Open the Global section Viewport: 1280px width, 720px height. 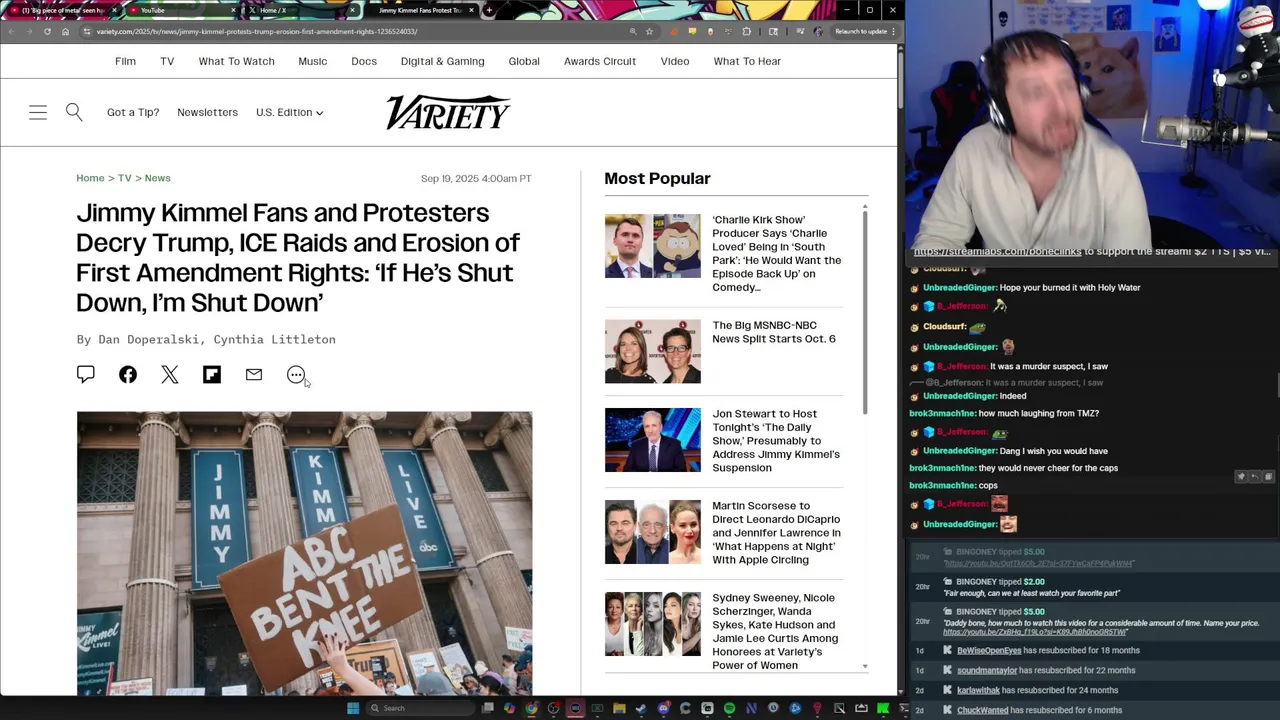[x=524, y=61]
